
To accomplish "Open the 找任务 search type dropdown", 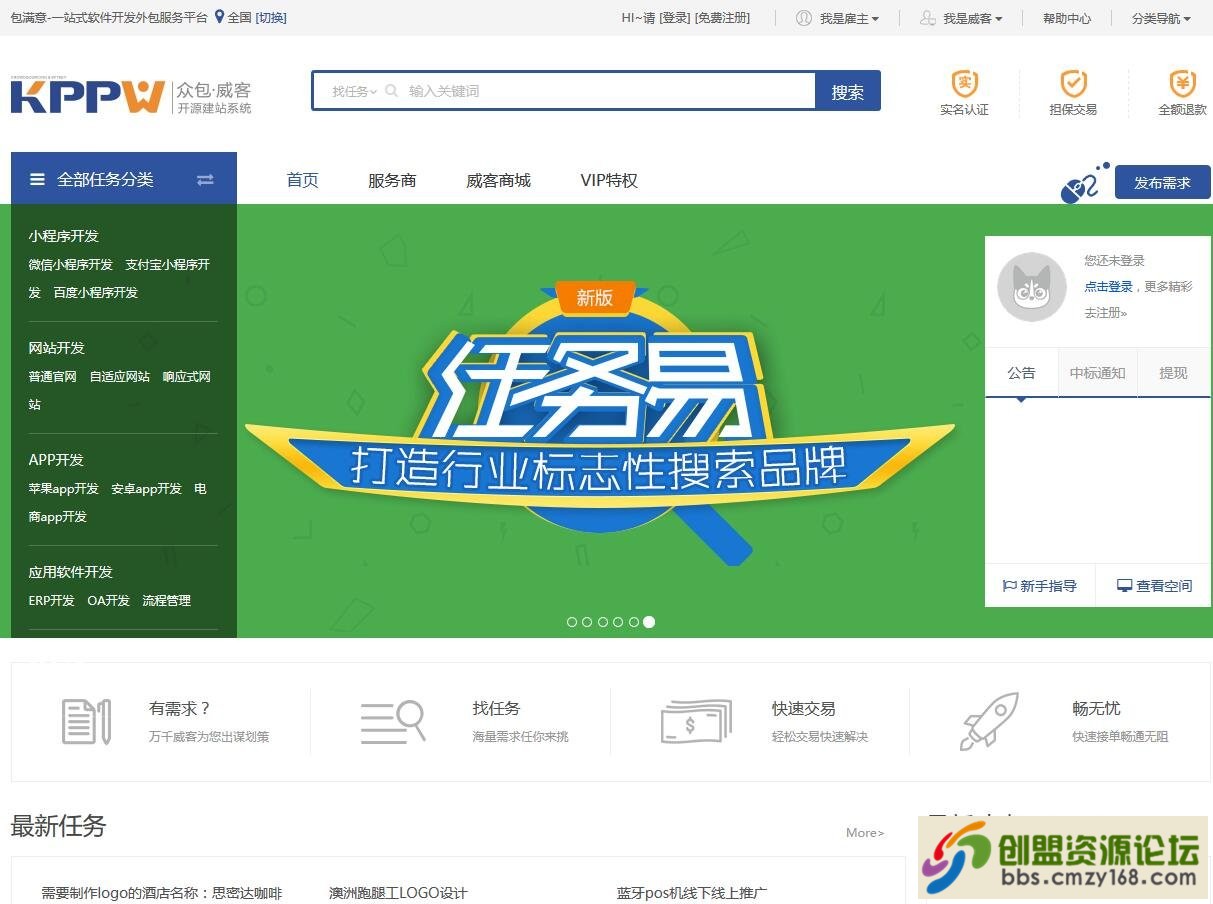I will [x=354, y=91].
